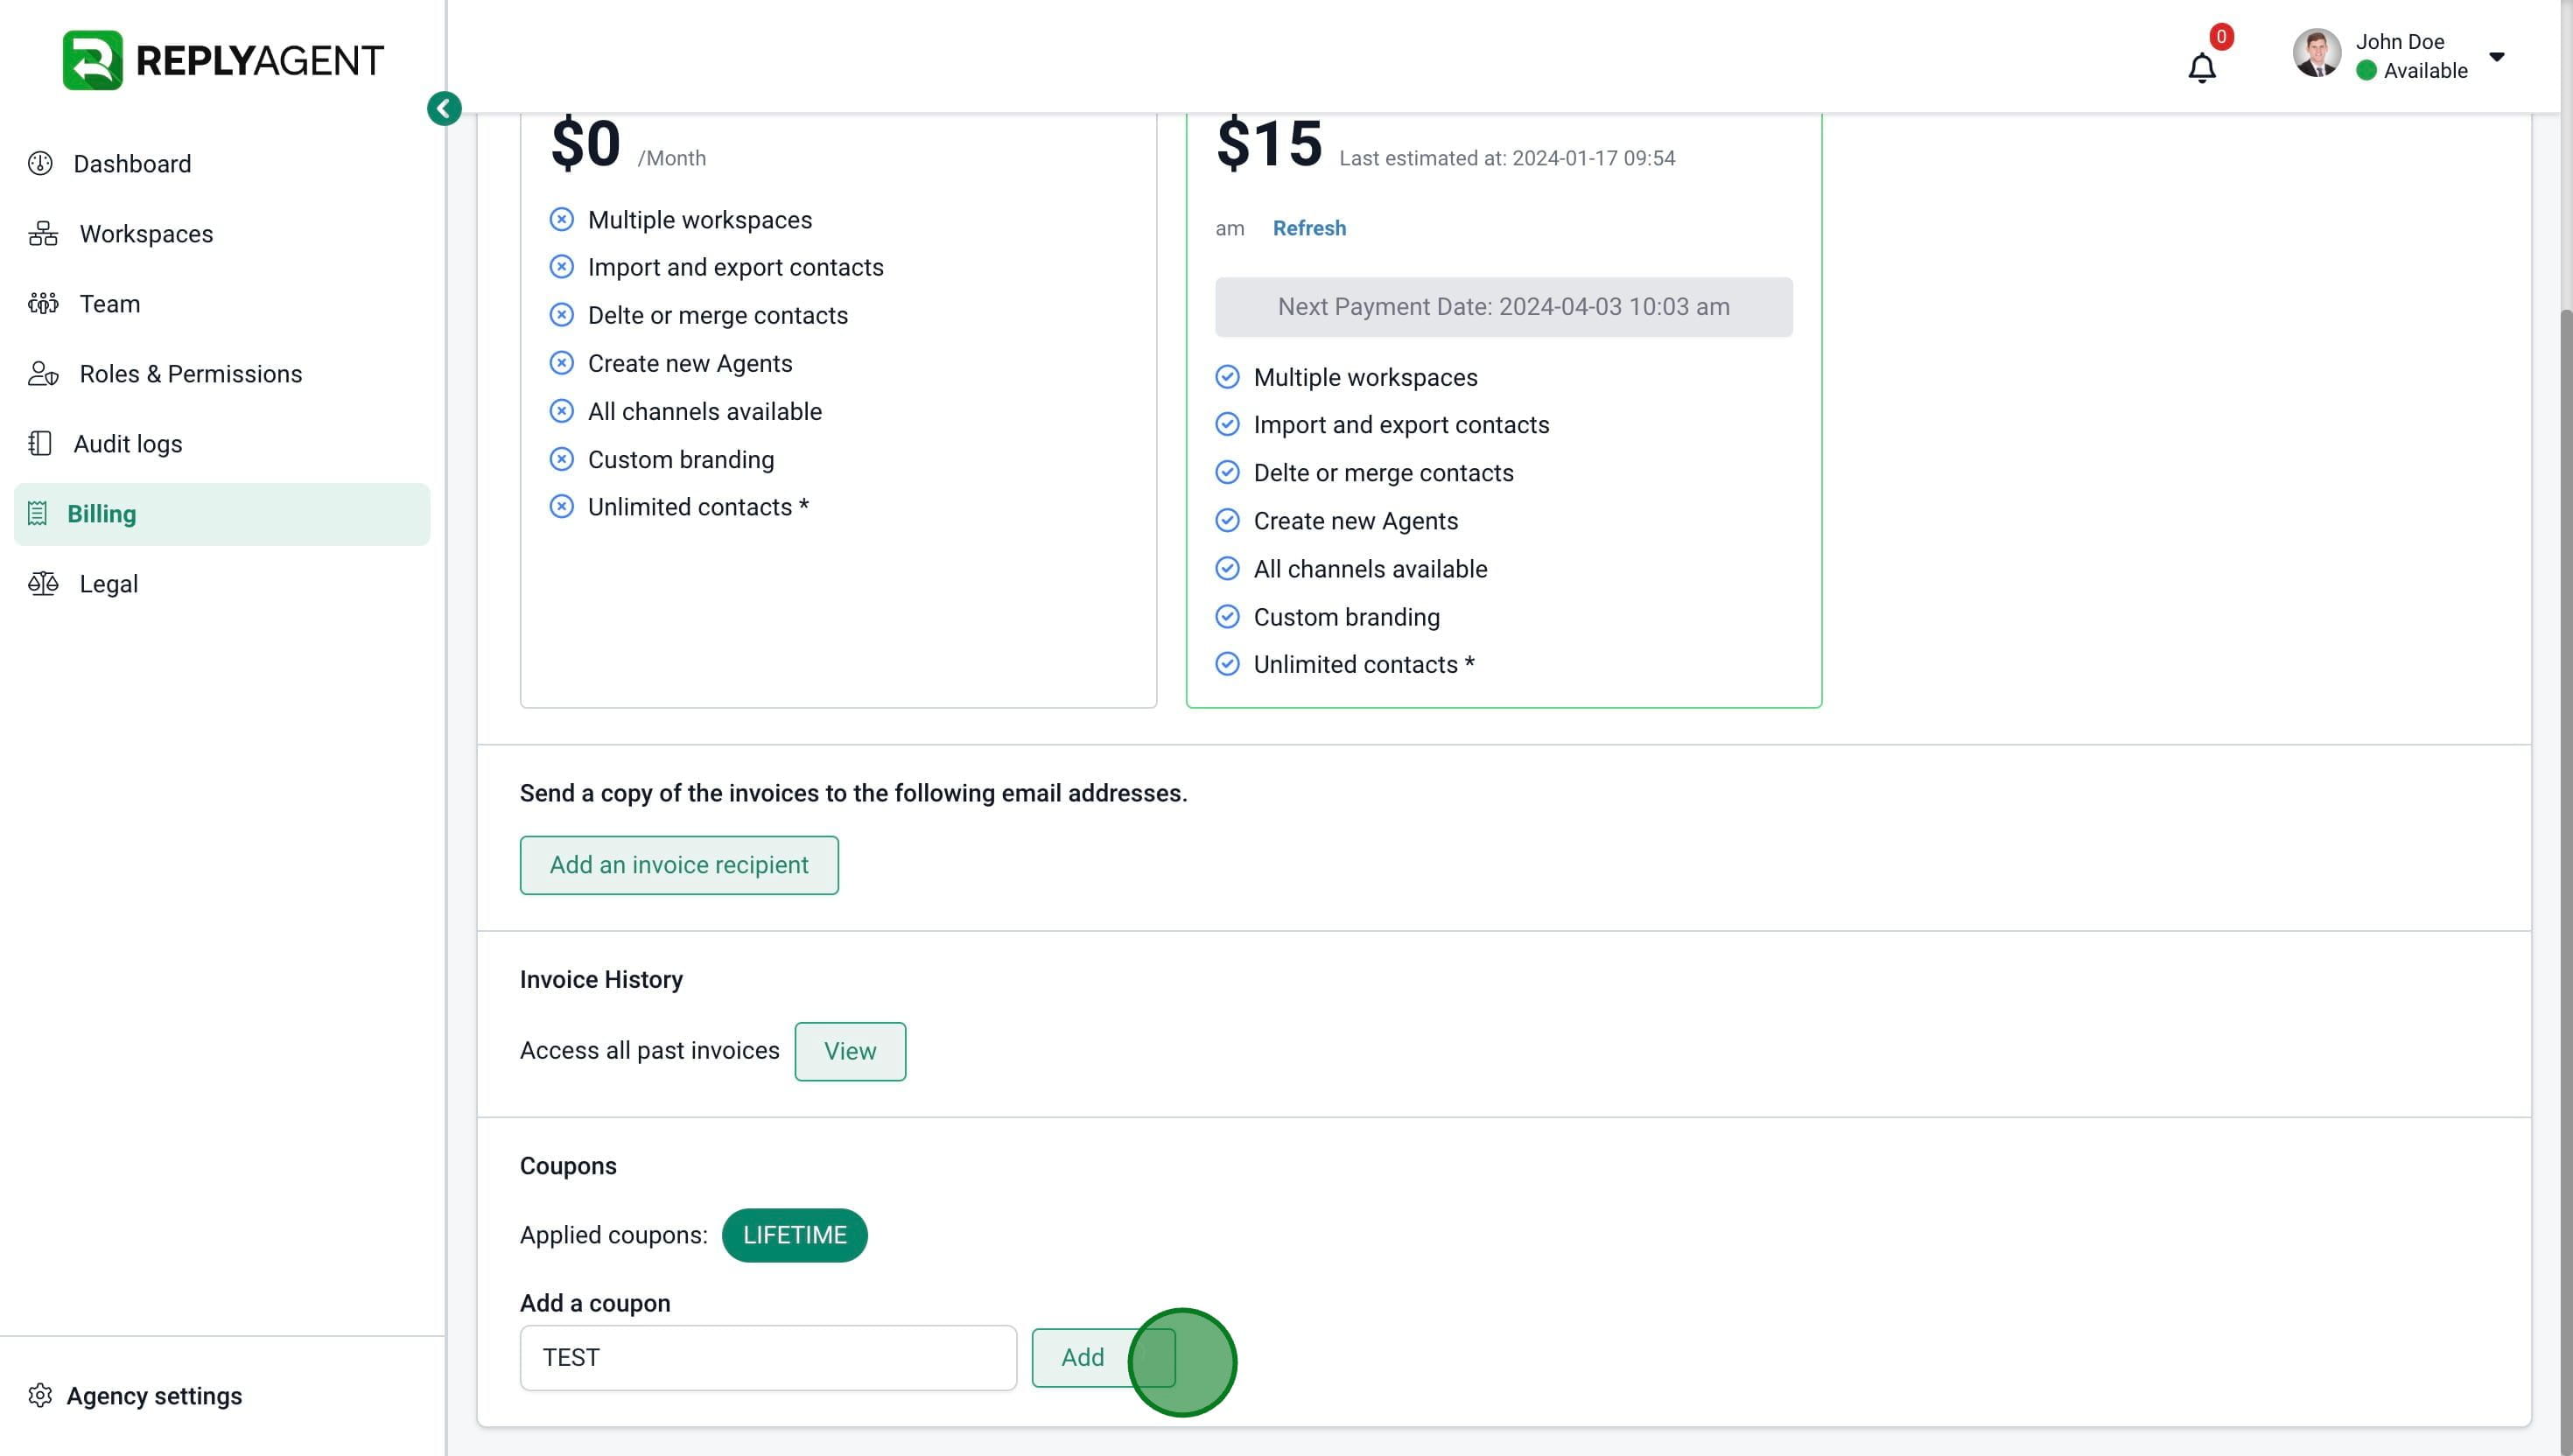2573x1456 pixels.
Task: Click the Workspaces hierarchy icon
Action: pyautogui.click(x=43, y=234)
